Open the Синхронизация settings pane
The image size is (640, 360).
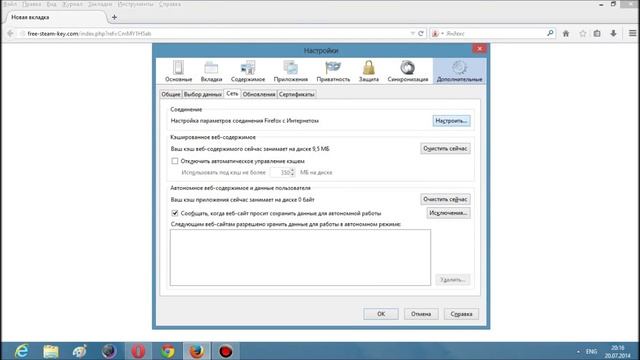tap(408, 71)
